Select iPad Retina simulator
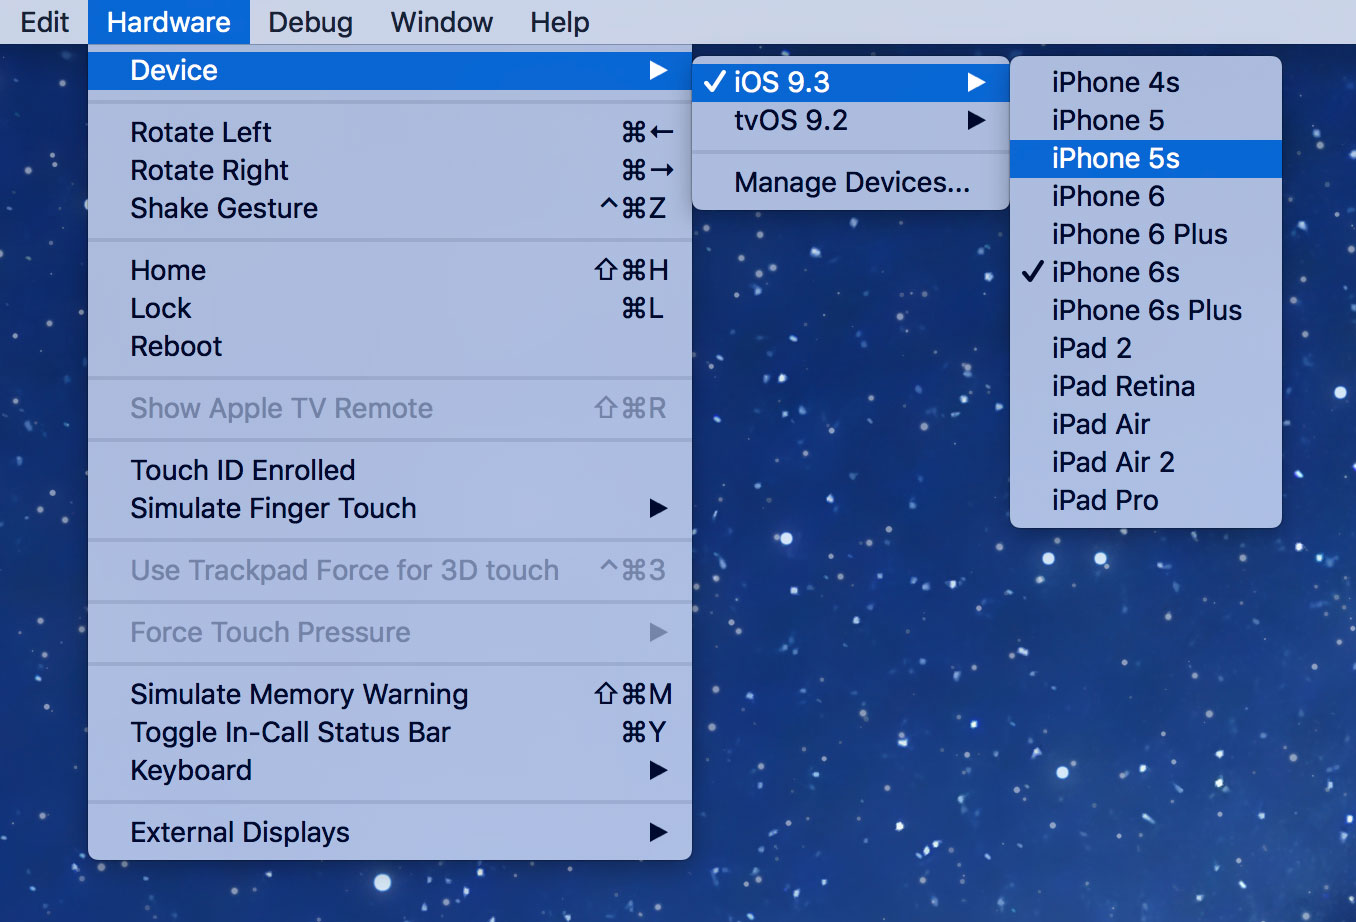The width and height of the screenshot is (1356, 922). [1146, 386]
